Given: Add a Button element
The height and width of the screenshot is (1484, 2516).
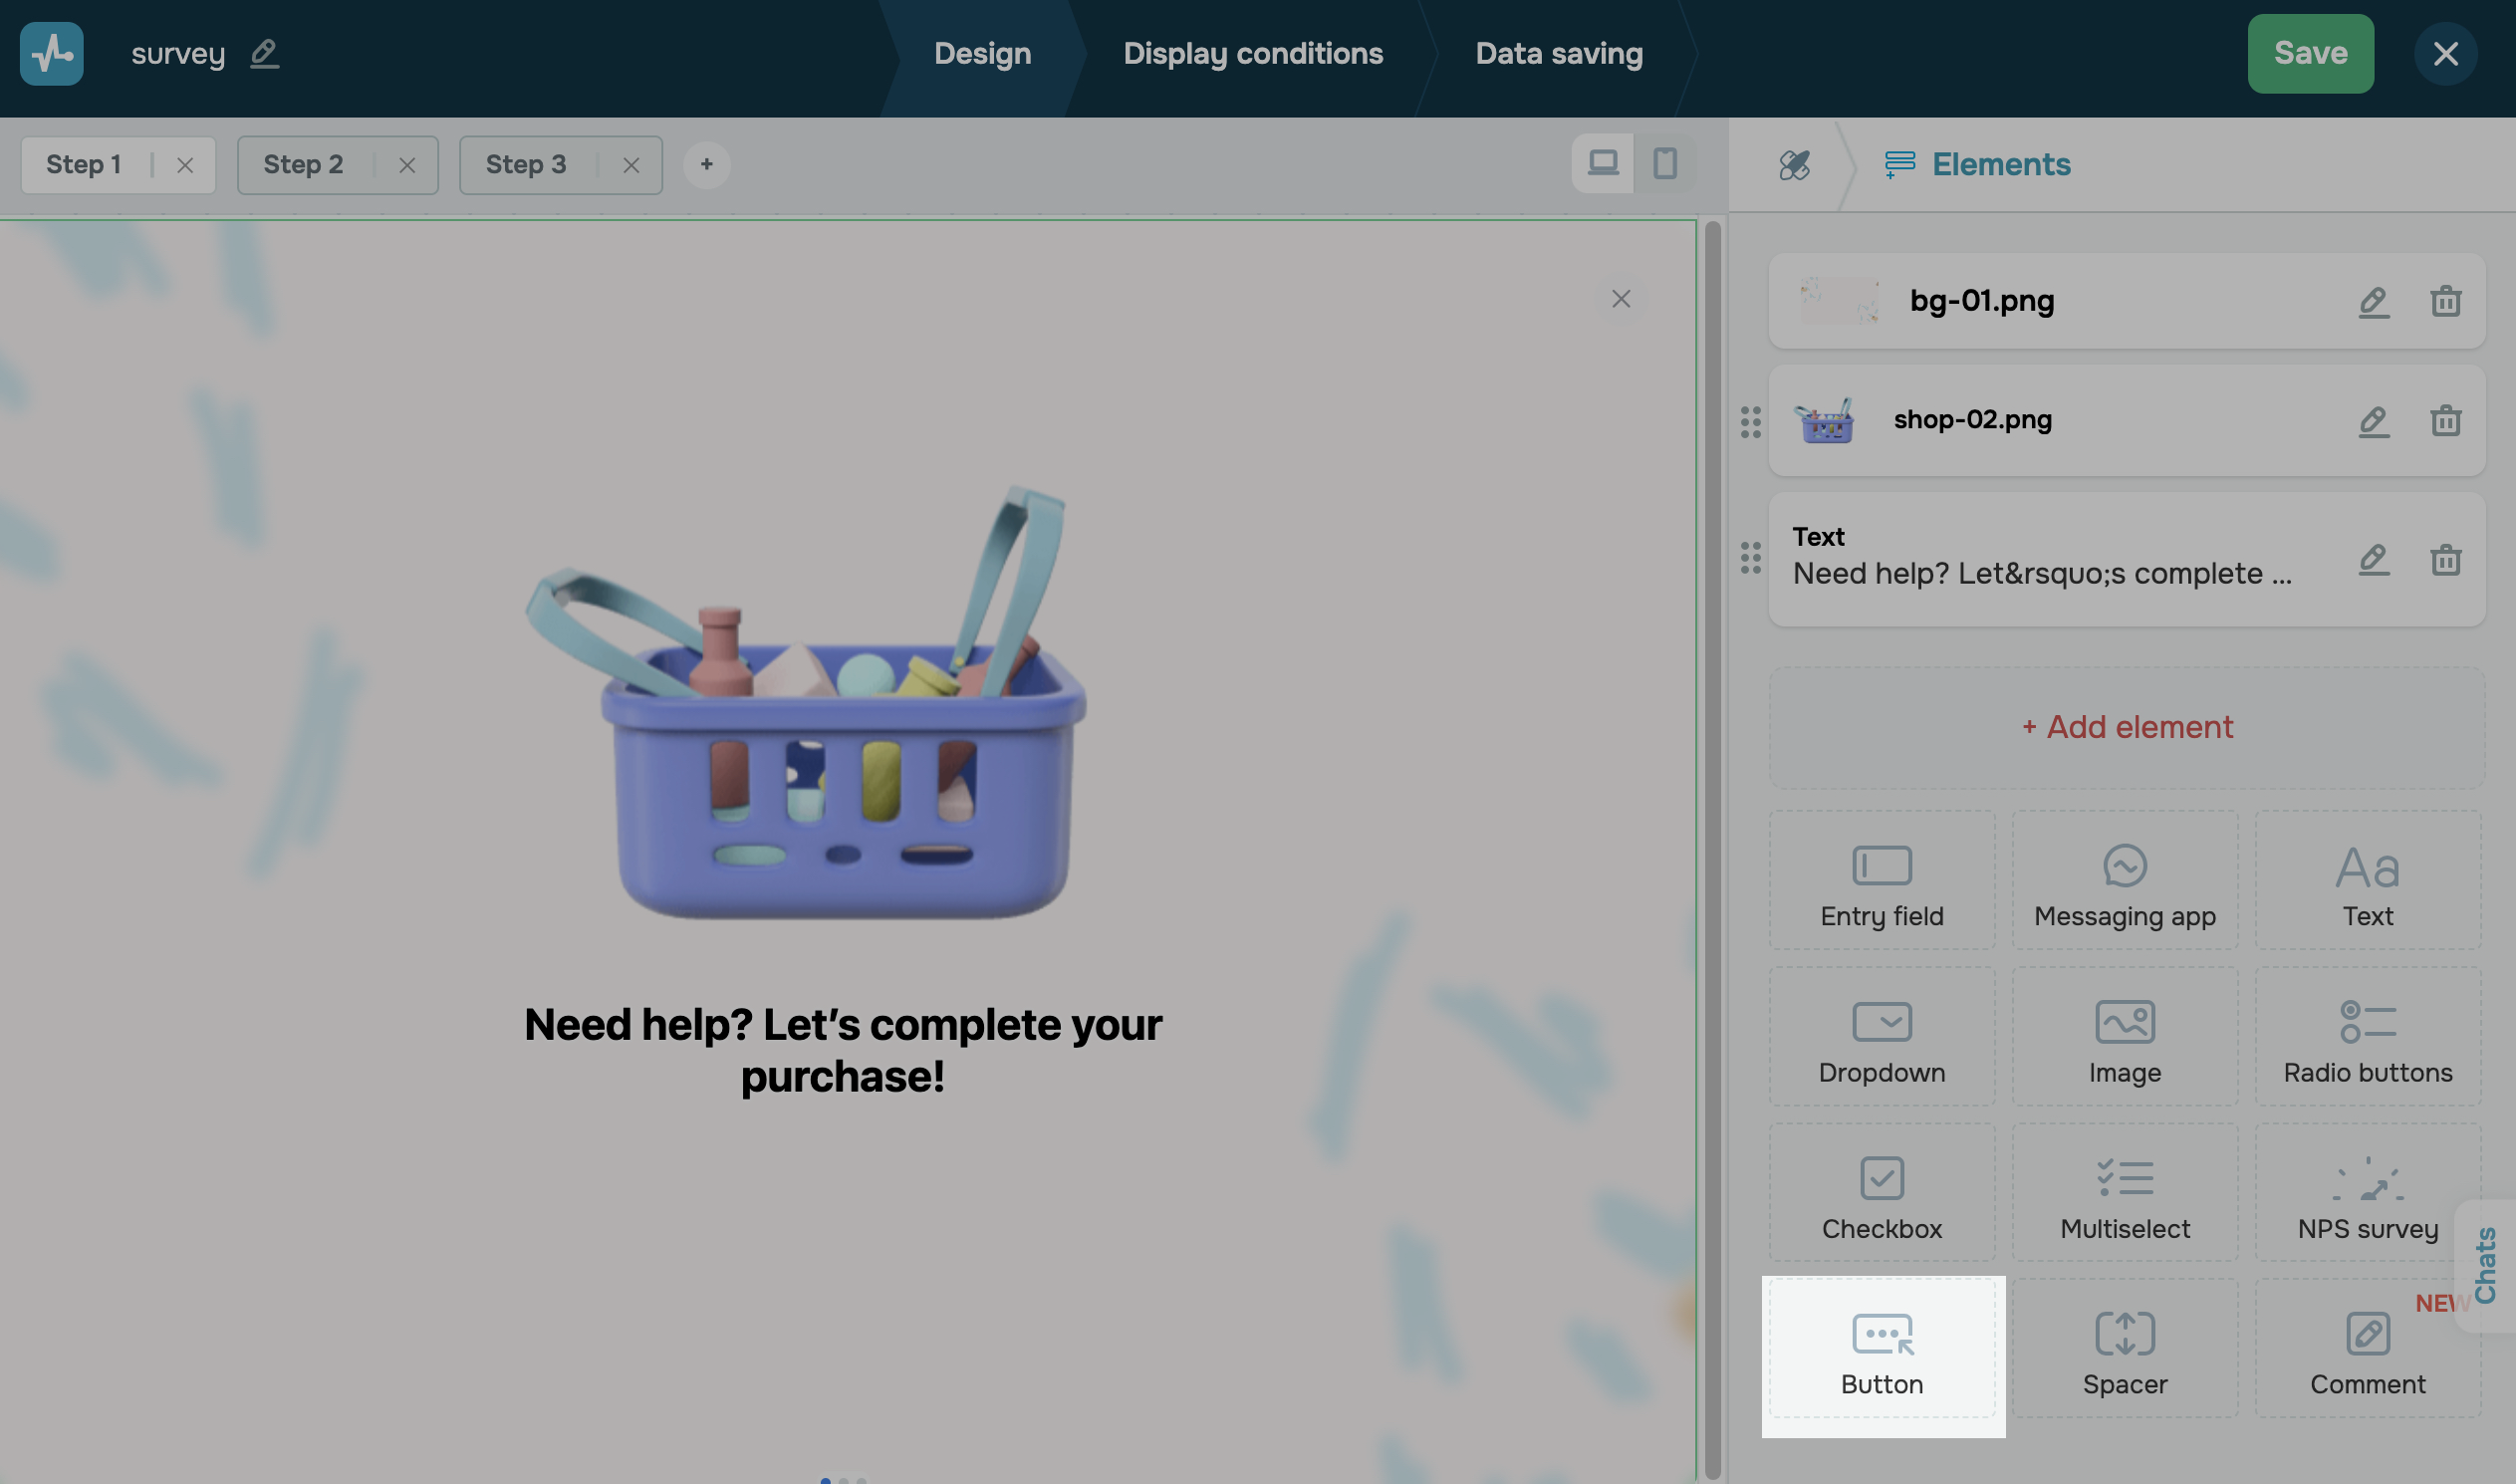Looking at the screenshot, I should [1881, 1353].
